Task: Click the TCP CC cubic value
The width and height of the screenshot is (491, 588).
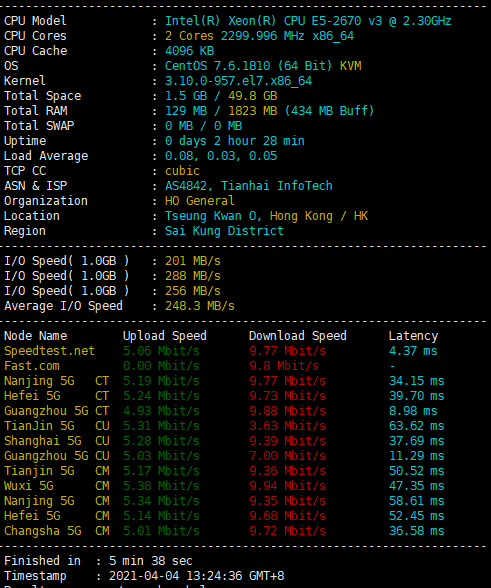Action: pos(182,171)
